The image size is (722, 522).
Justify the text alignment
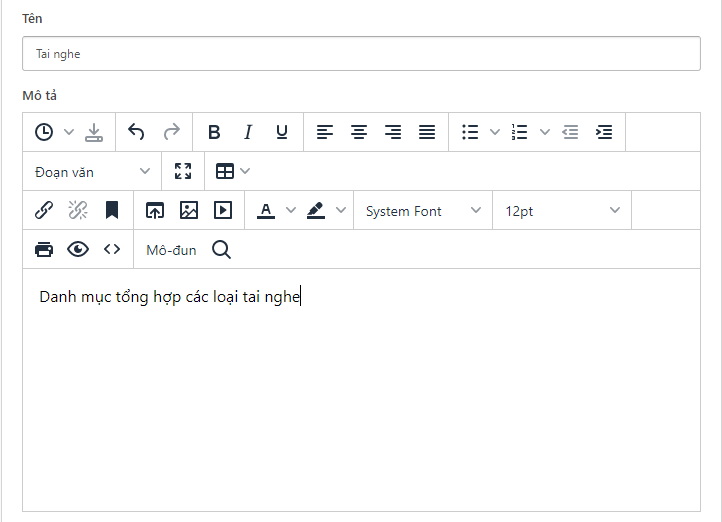(x=427, y=132)
